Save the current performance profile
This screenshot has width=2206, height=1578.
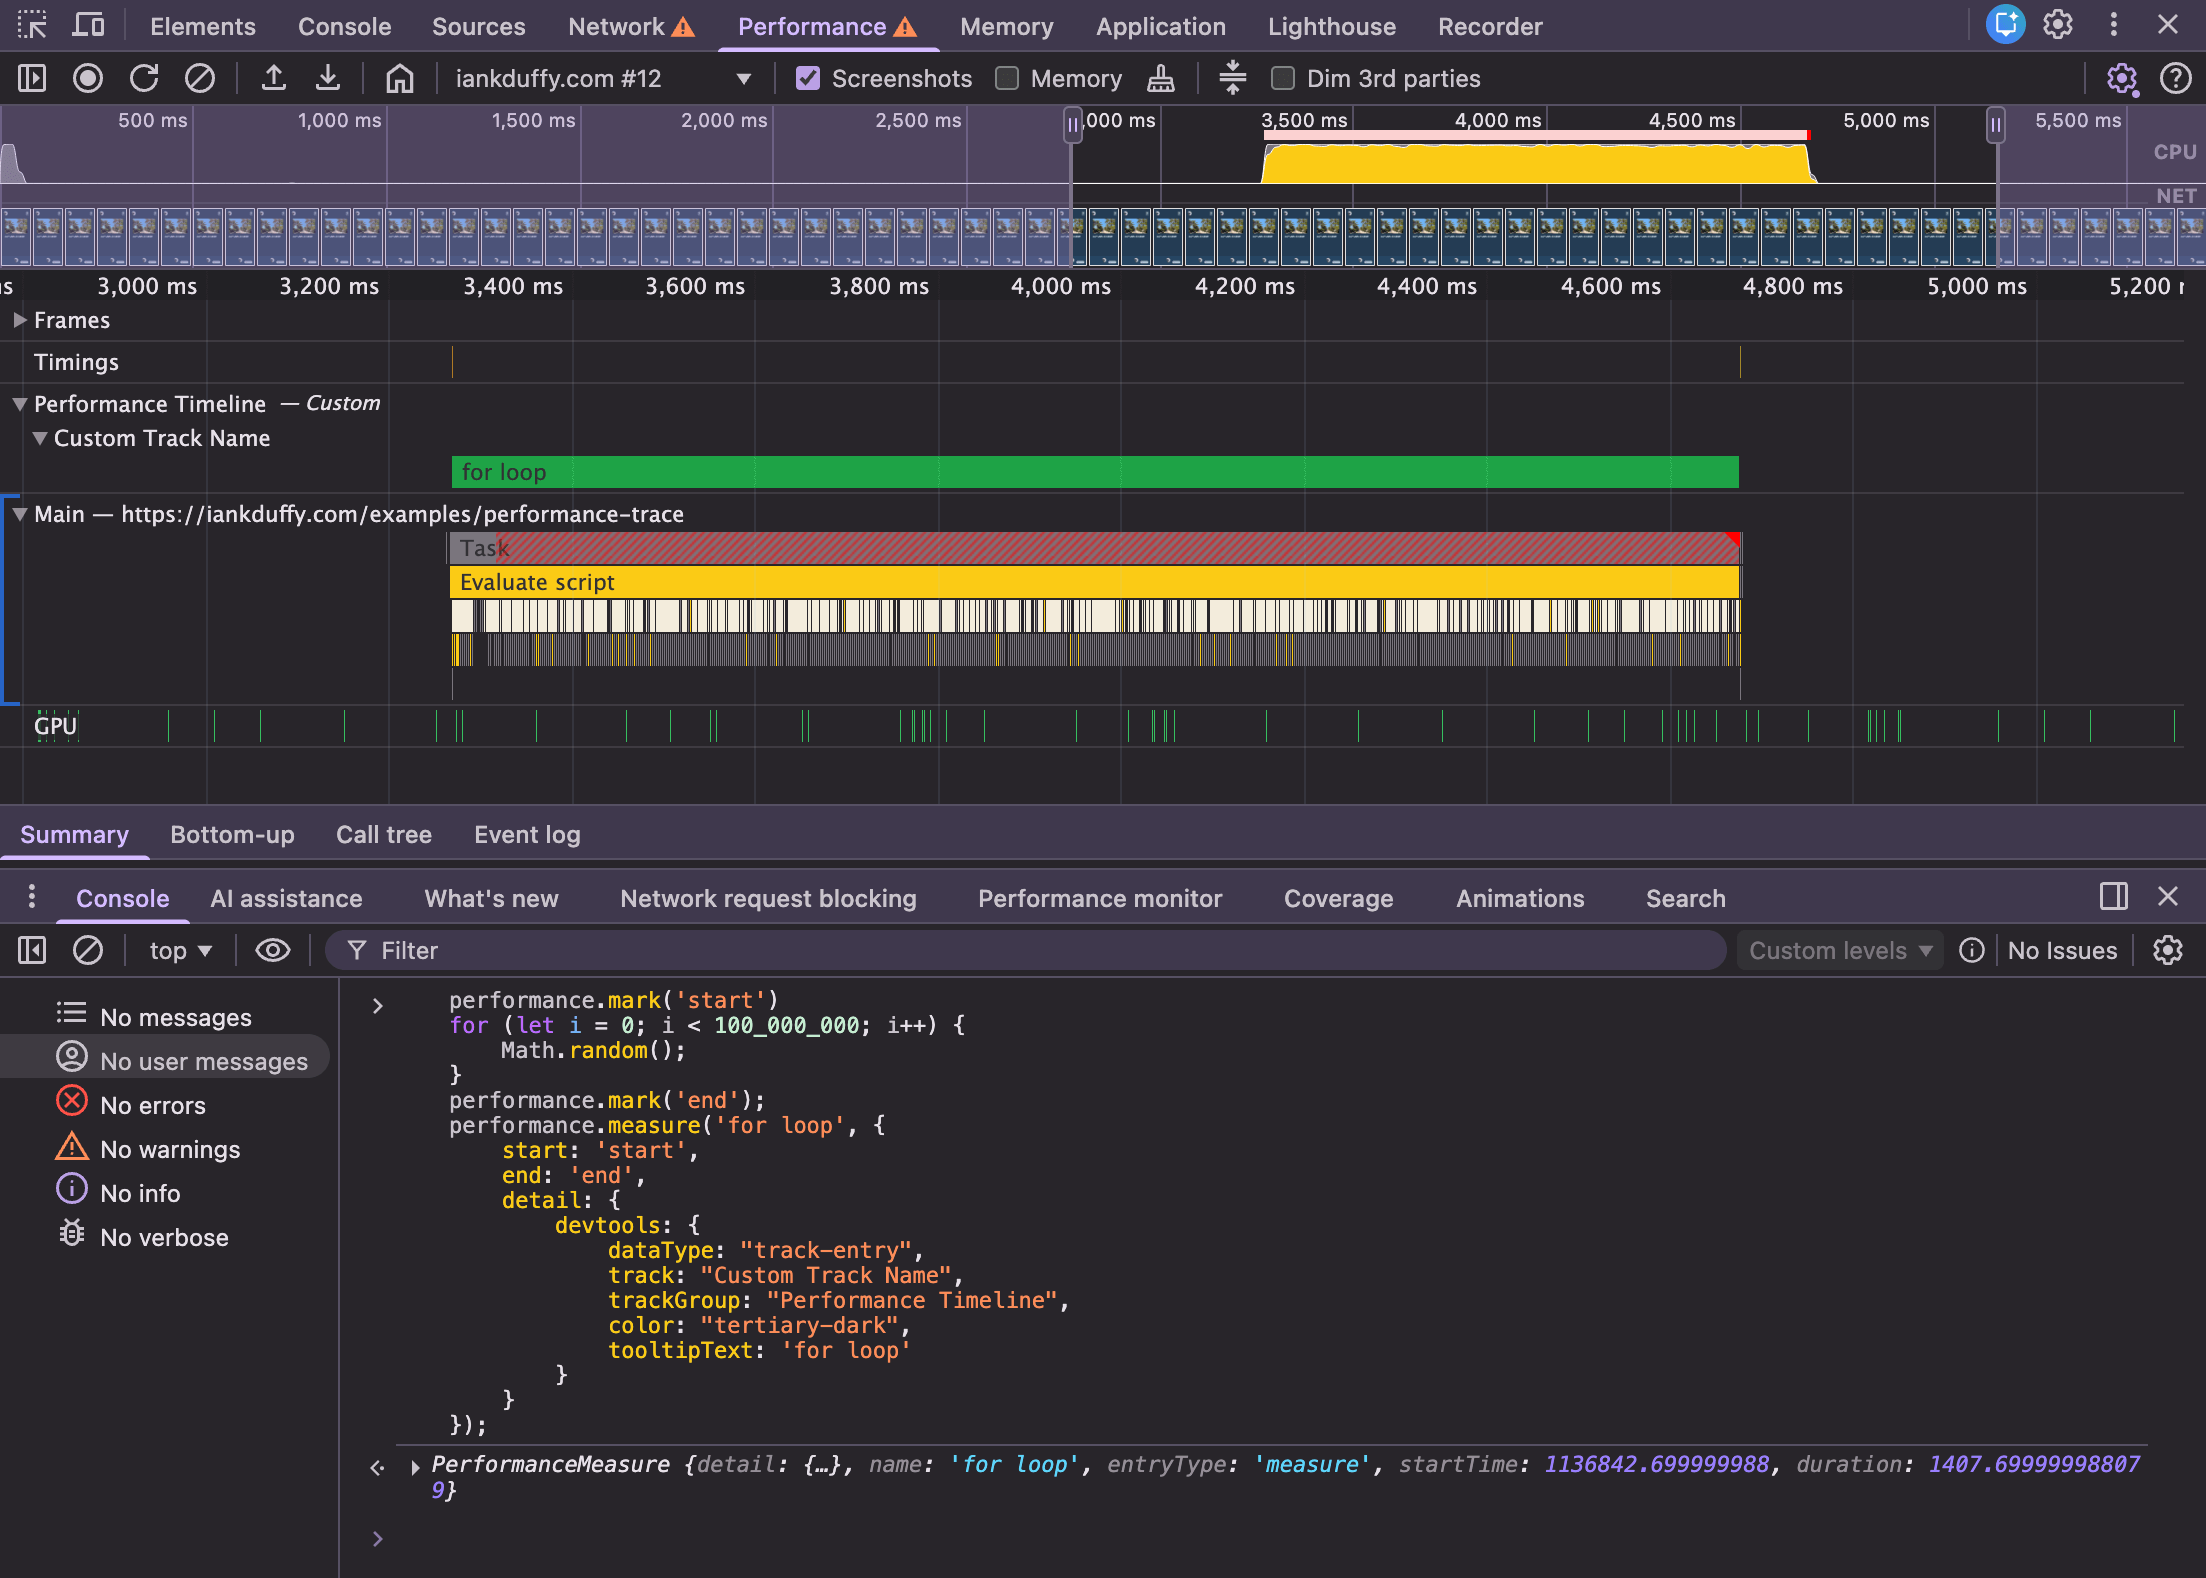pos(328,77)
